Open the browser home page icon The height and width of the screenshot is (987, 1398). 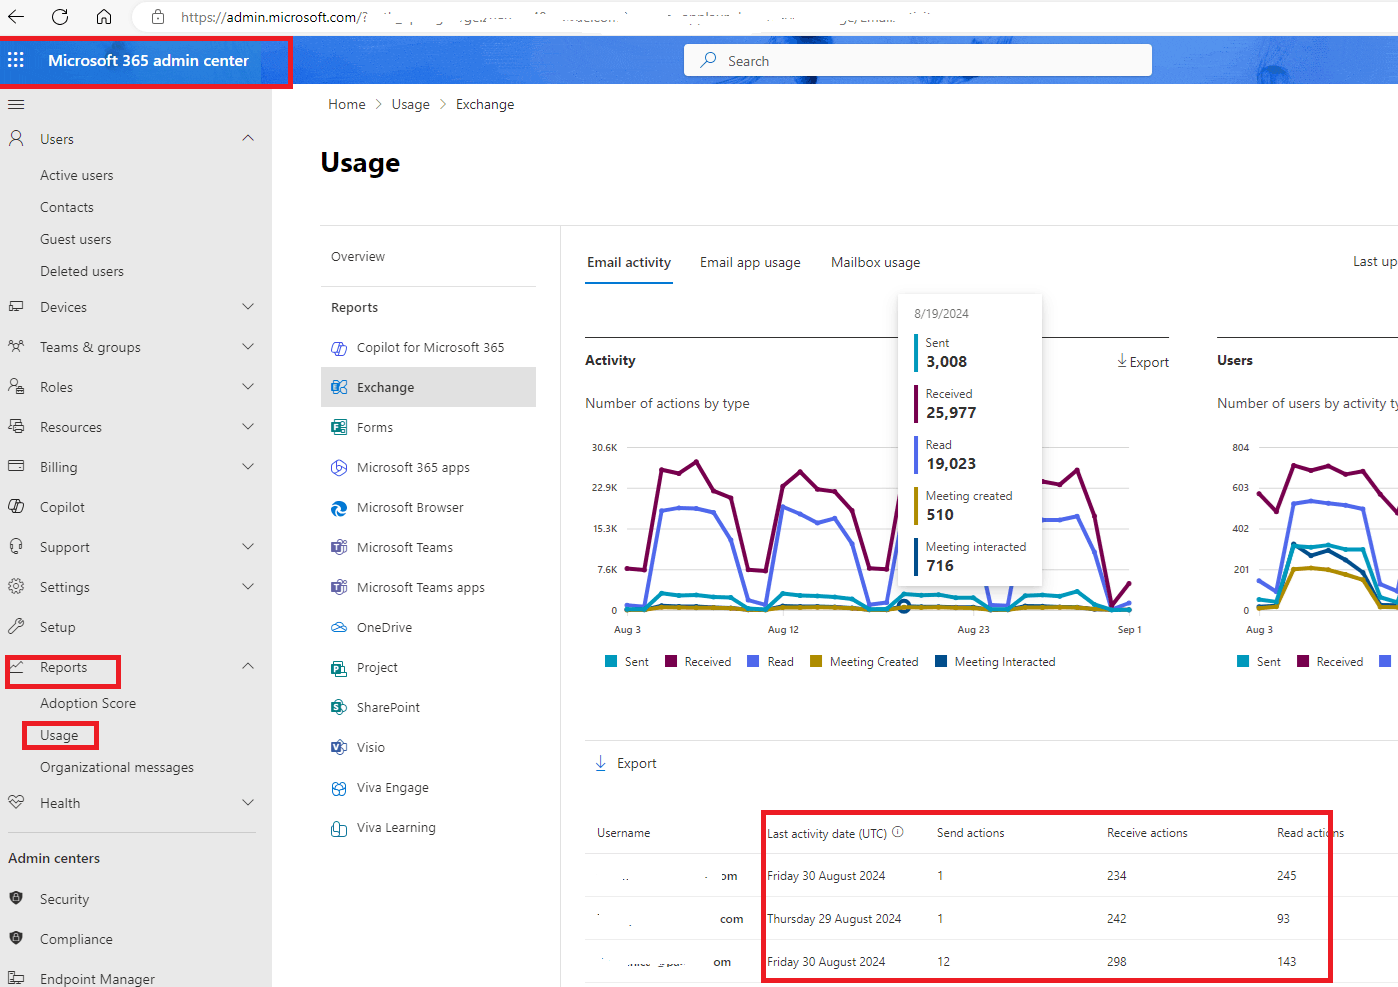(x=104, y=17)
